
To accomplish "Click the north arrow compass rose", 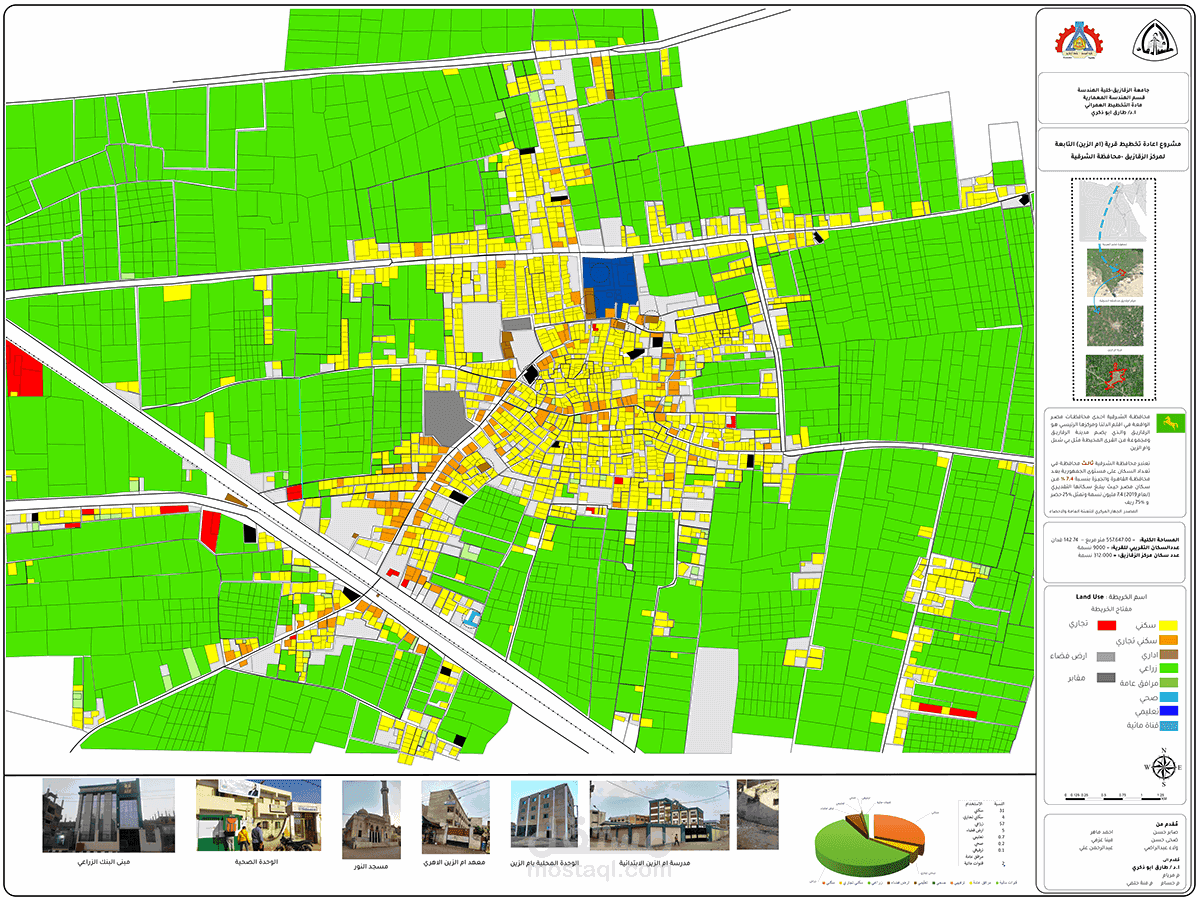I will pyautogui.click(x=1163, y=768).
